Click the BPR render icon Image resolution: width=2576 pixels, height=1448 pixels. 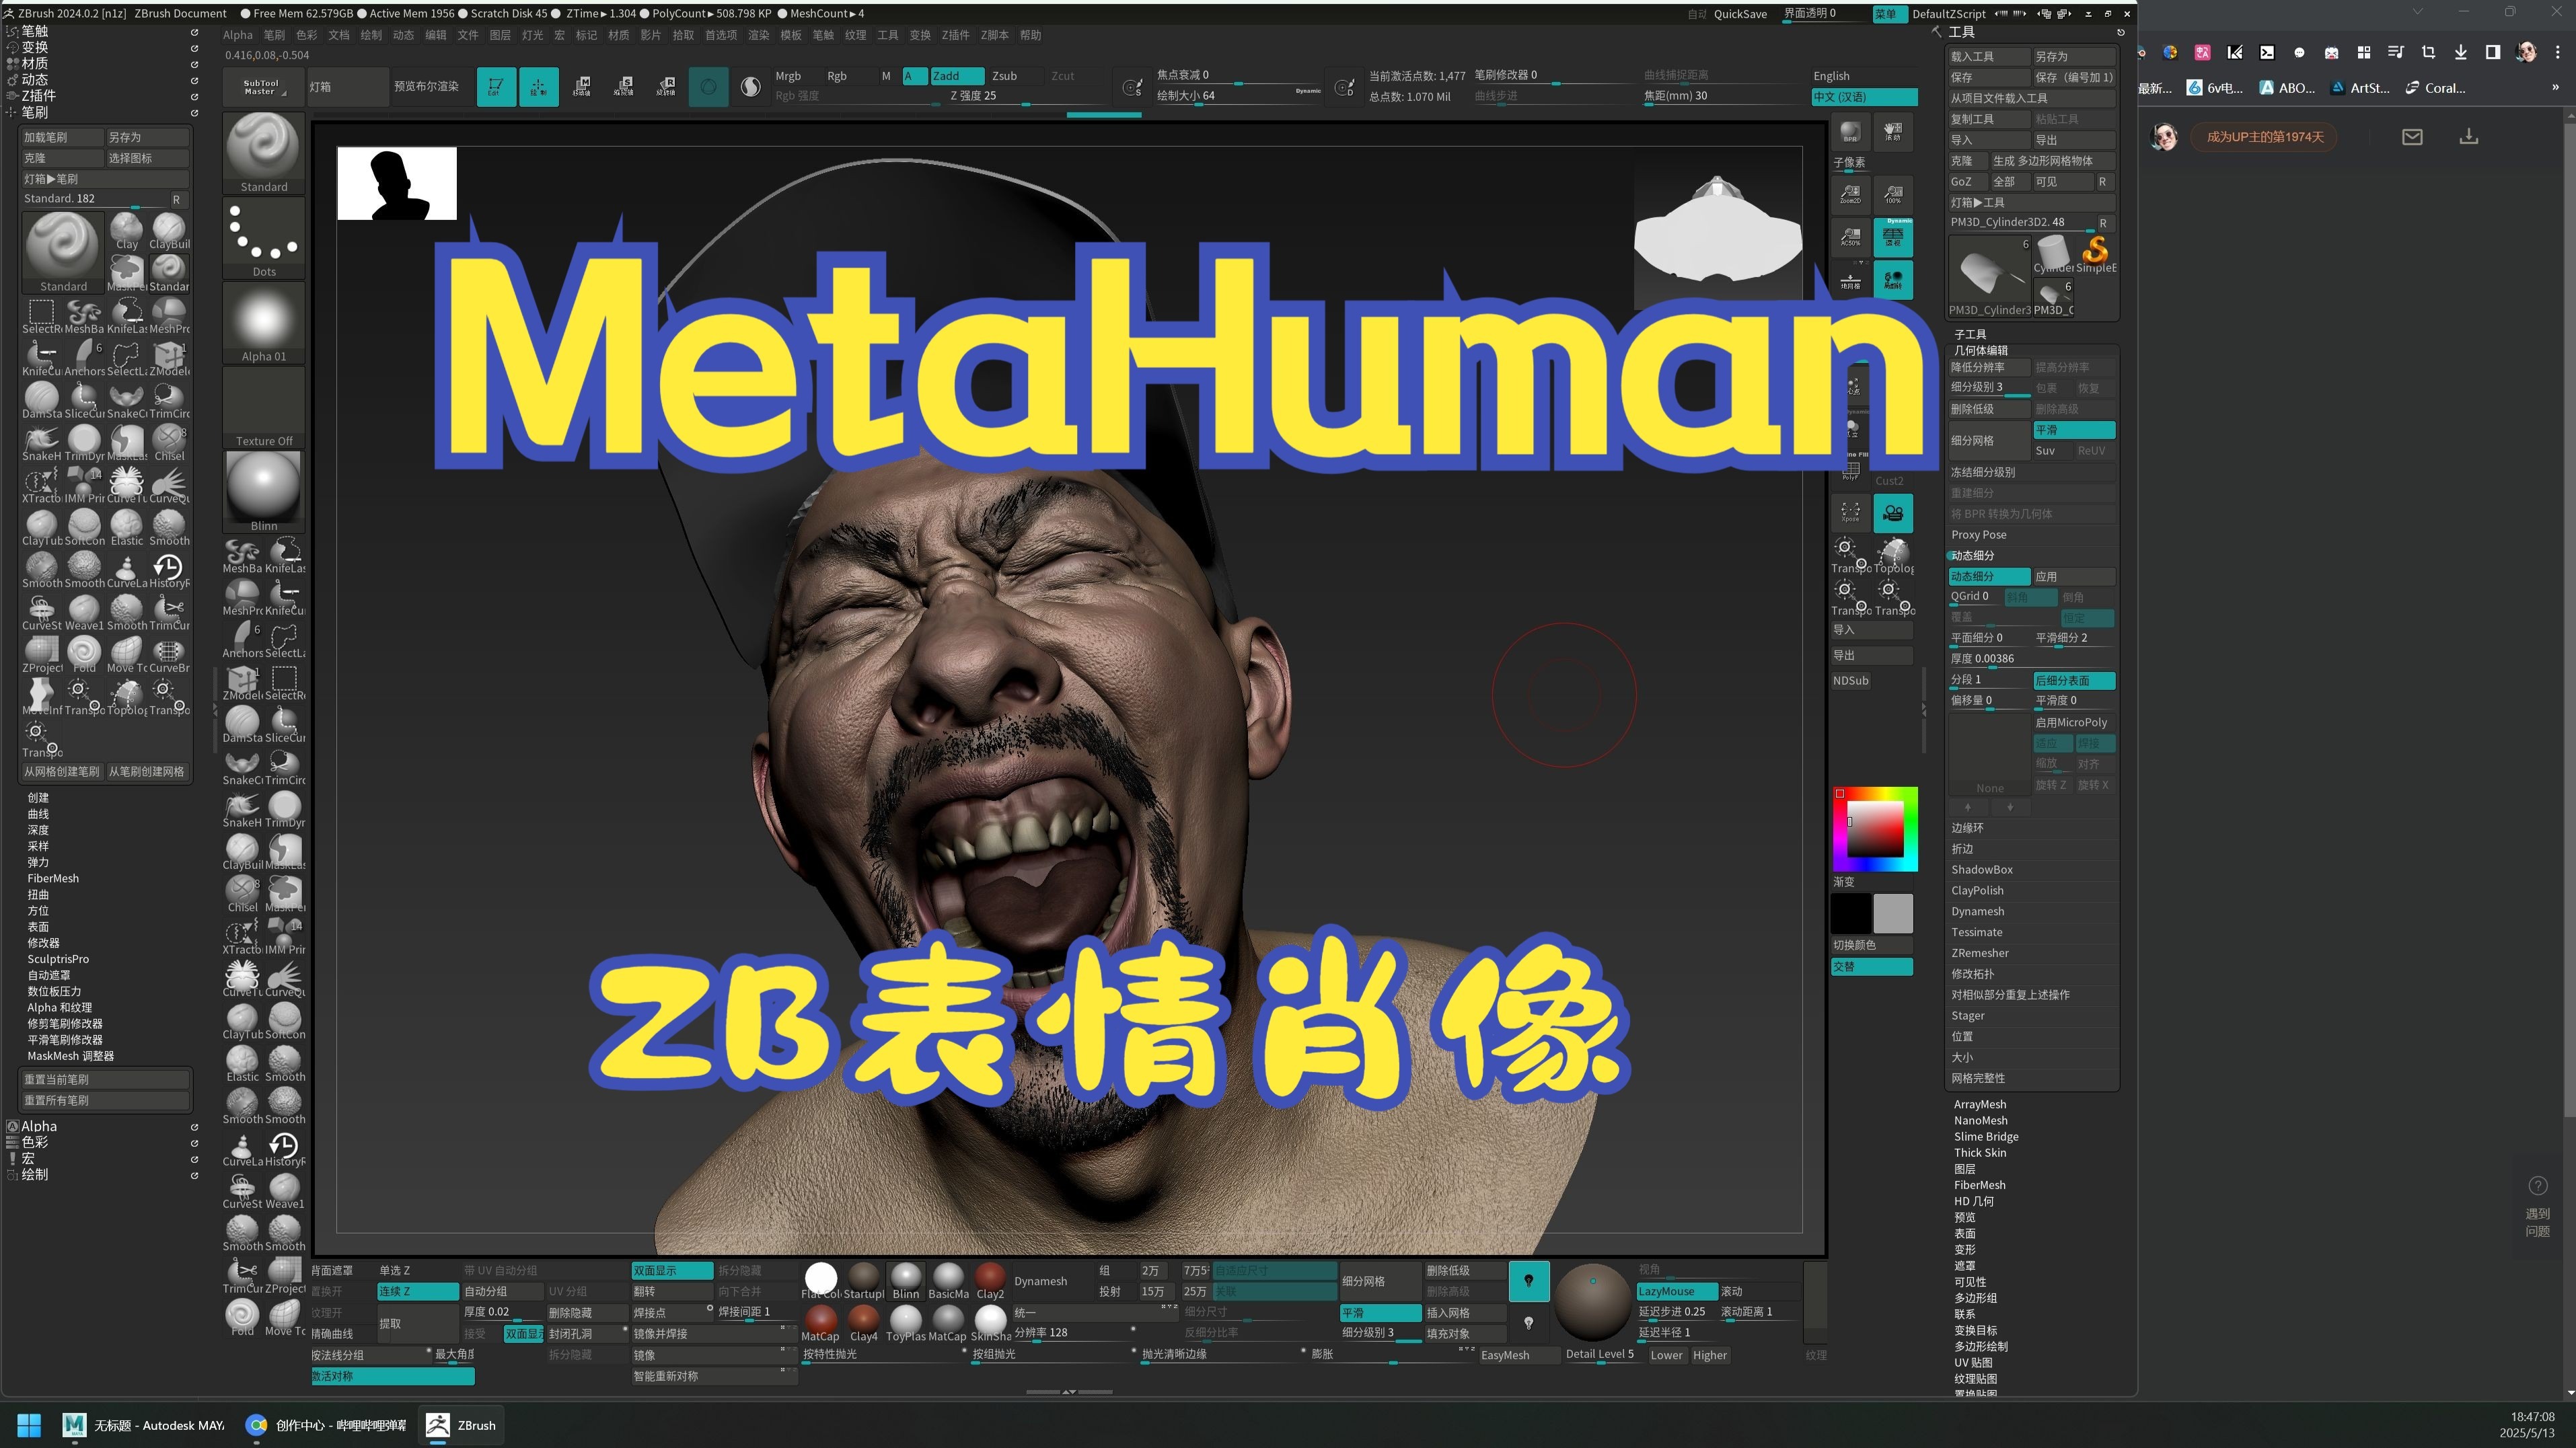(1850, 132)
